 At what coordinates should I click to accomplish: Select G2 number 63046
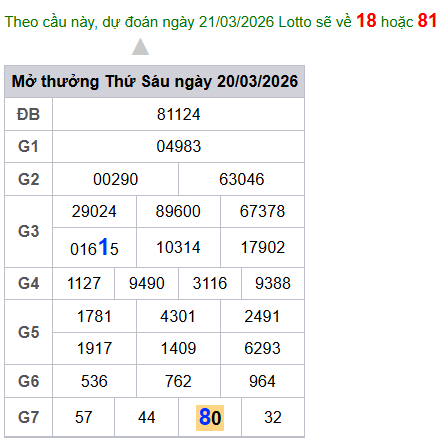(242, 179)
